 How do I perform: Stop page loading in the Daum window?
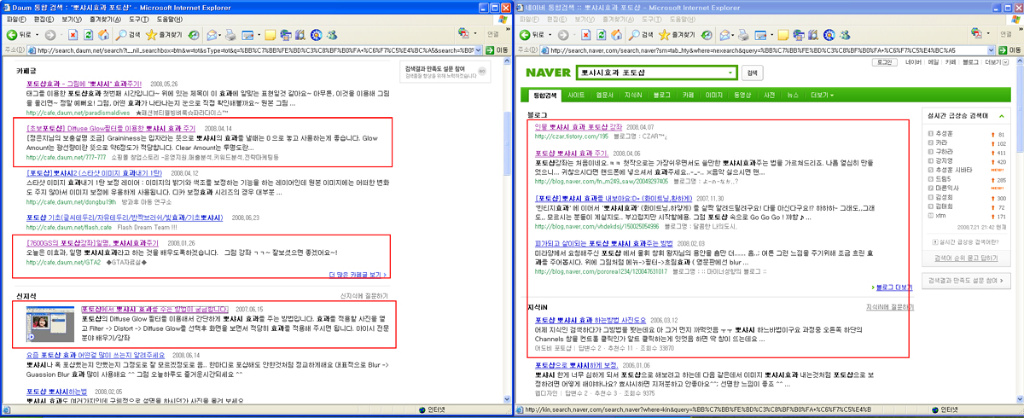(x=72, y=35)
